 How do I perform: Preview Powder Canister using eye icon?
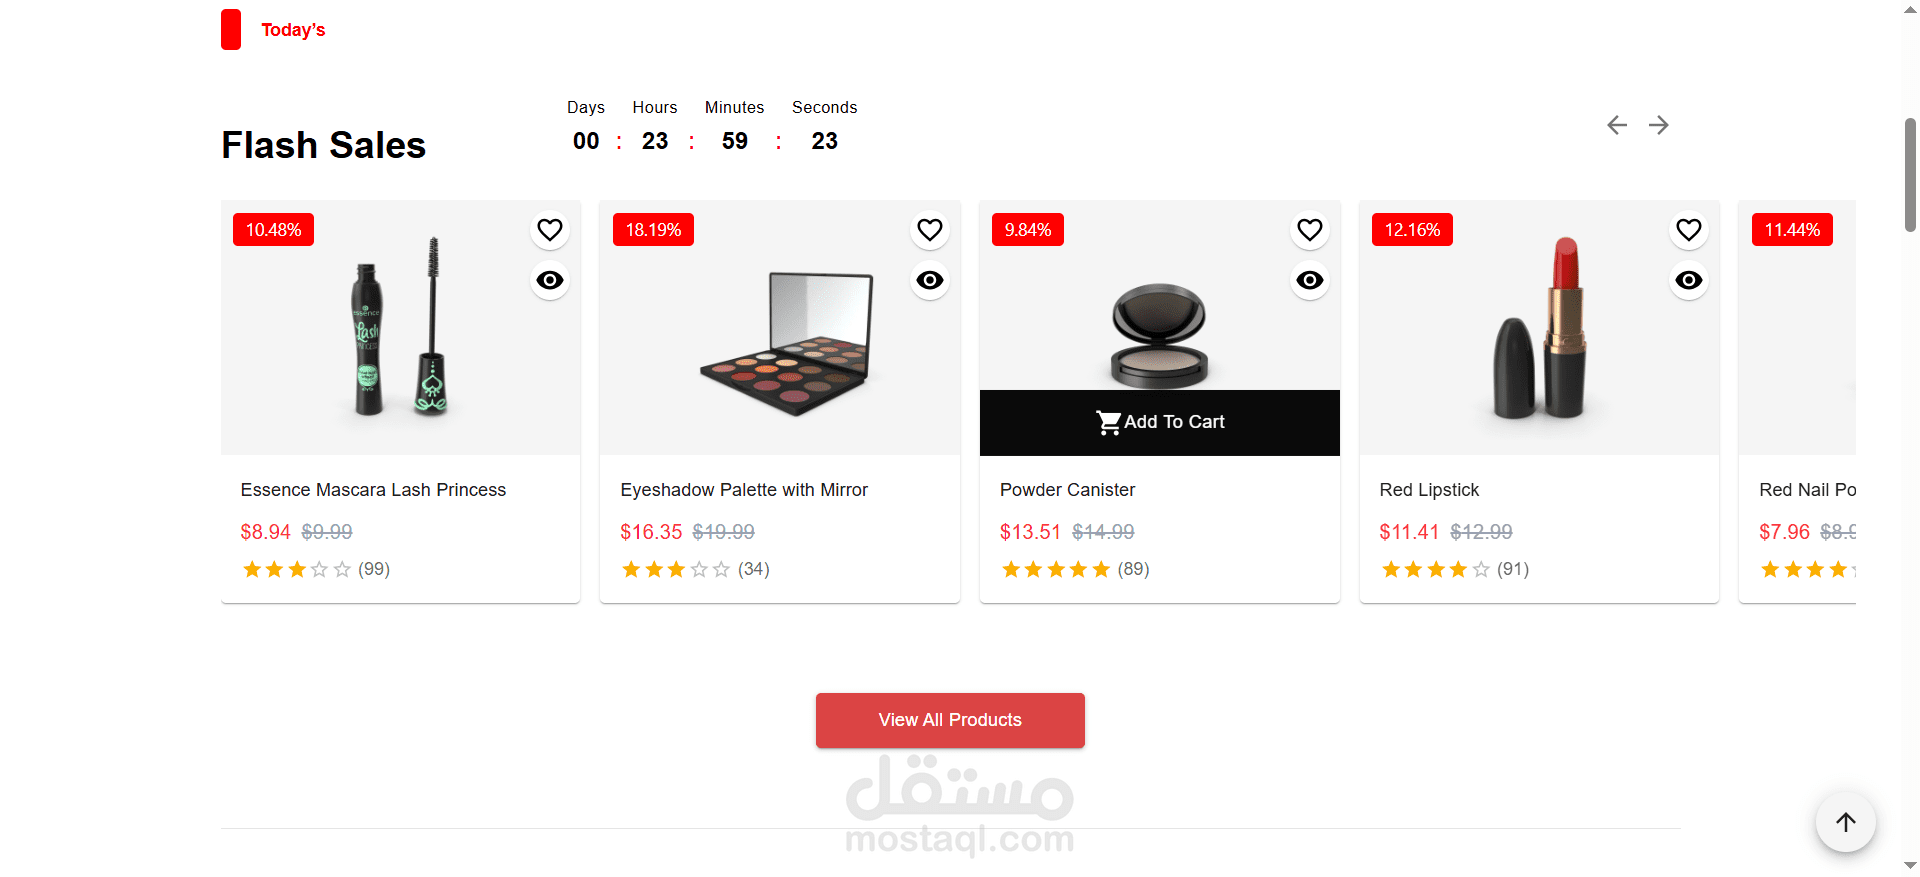1310,280
